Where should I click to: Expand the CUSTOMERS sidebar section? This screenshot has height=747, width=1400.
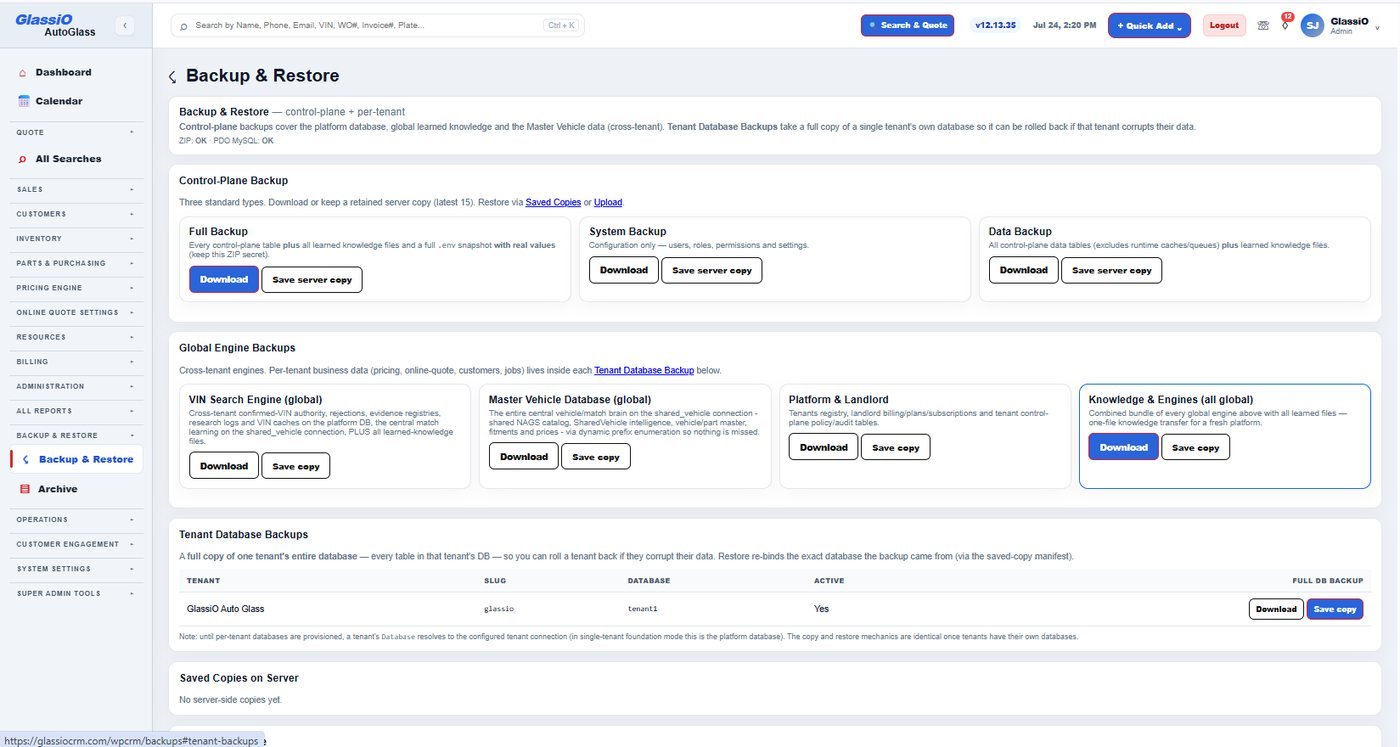pos(74,214)
